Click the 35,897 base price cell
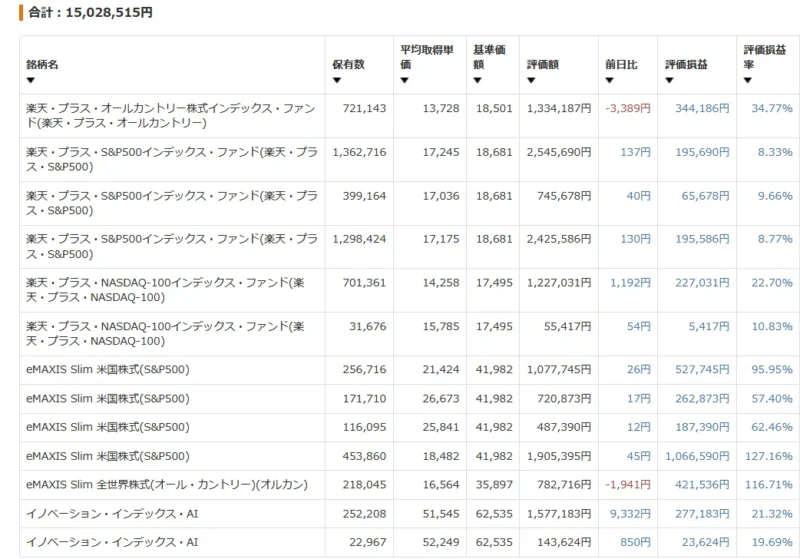This screenshot has height=559, width=800. tap(494, 485)
